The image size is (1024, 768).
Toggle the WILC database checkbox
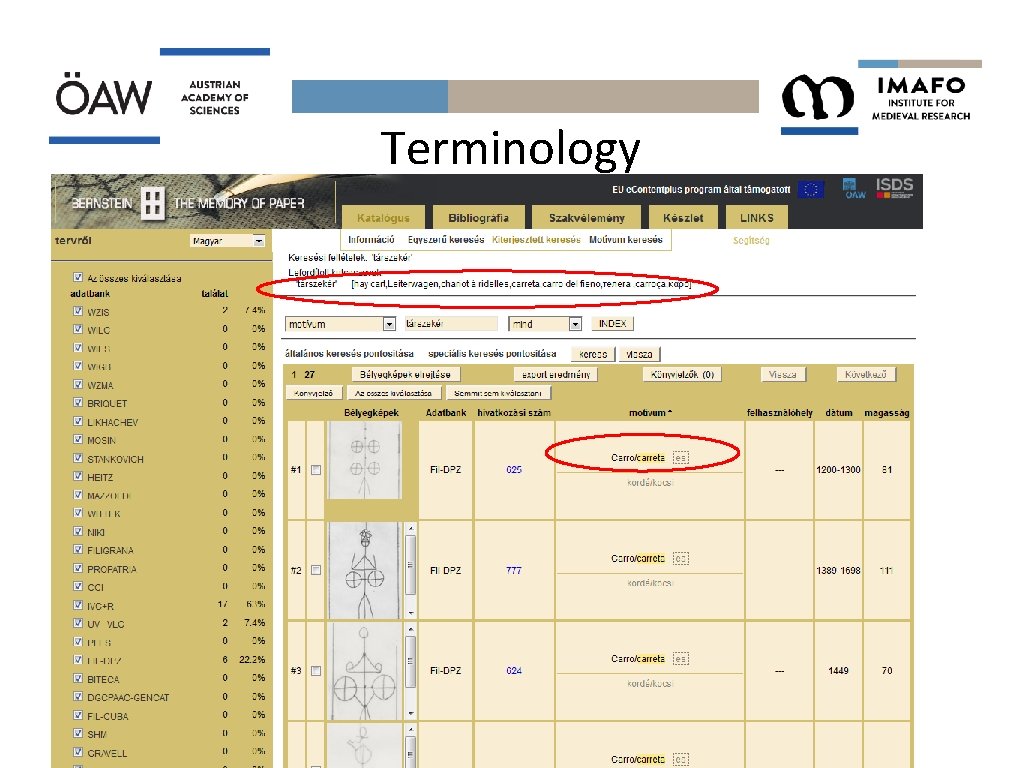pyautogui.click(x=78, y=329)
